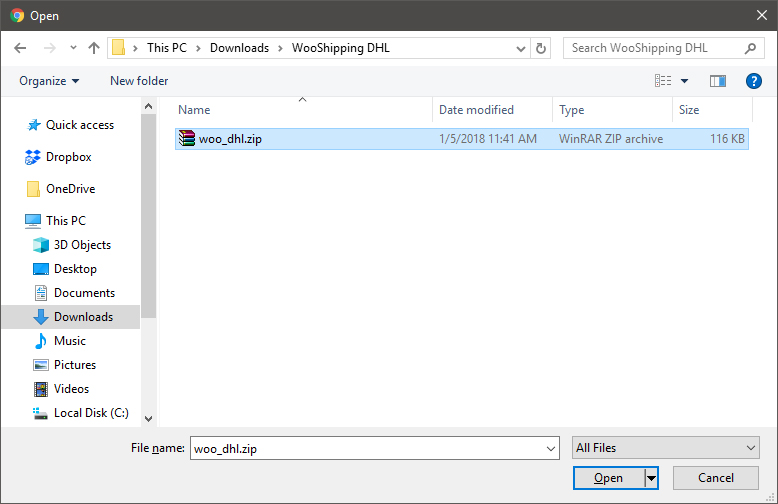Viewport: 778px width, 504px height.
Task: Open the split arrow beside Open button
Action: pyautogui.click(x=652, y=478)
